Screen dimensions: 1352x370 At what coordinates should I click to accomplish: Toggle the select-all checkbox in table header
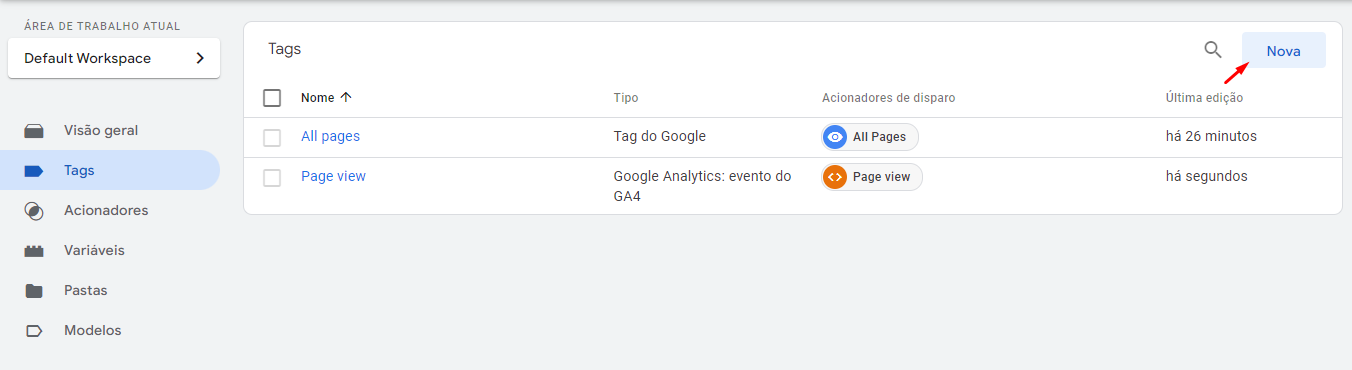point(272,98)
